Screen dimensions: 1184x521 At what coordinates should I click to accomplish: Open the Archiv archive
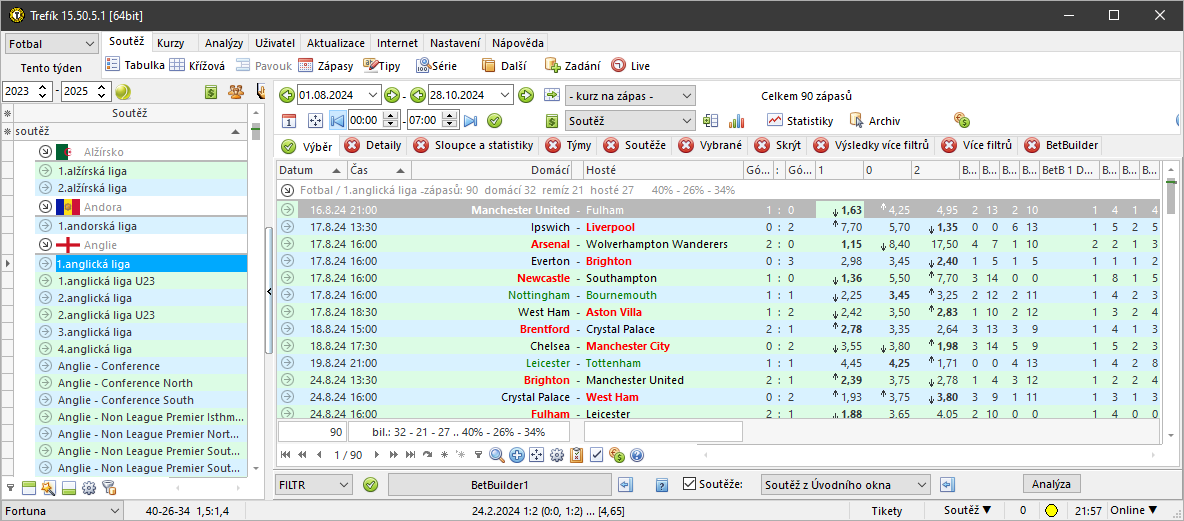tap(874, 120)
